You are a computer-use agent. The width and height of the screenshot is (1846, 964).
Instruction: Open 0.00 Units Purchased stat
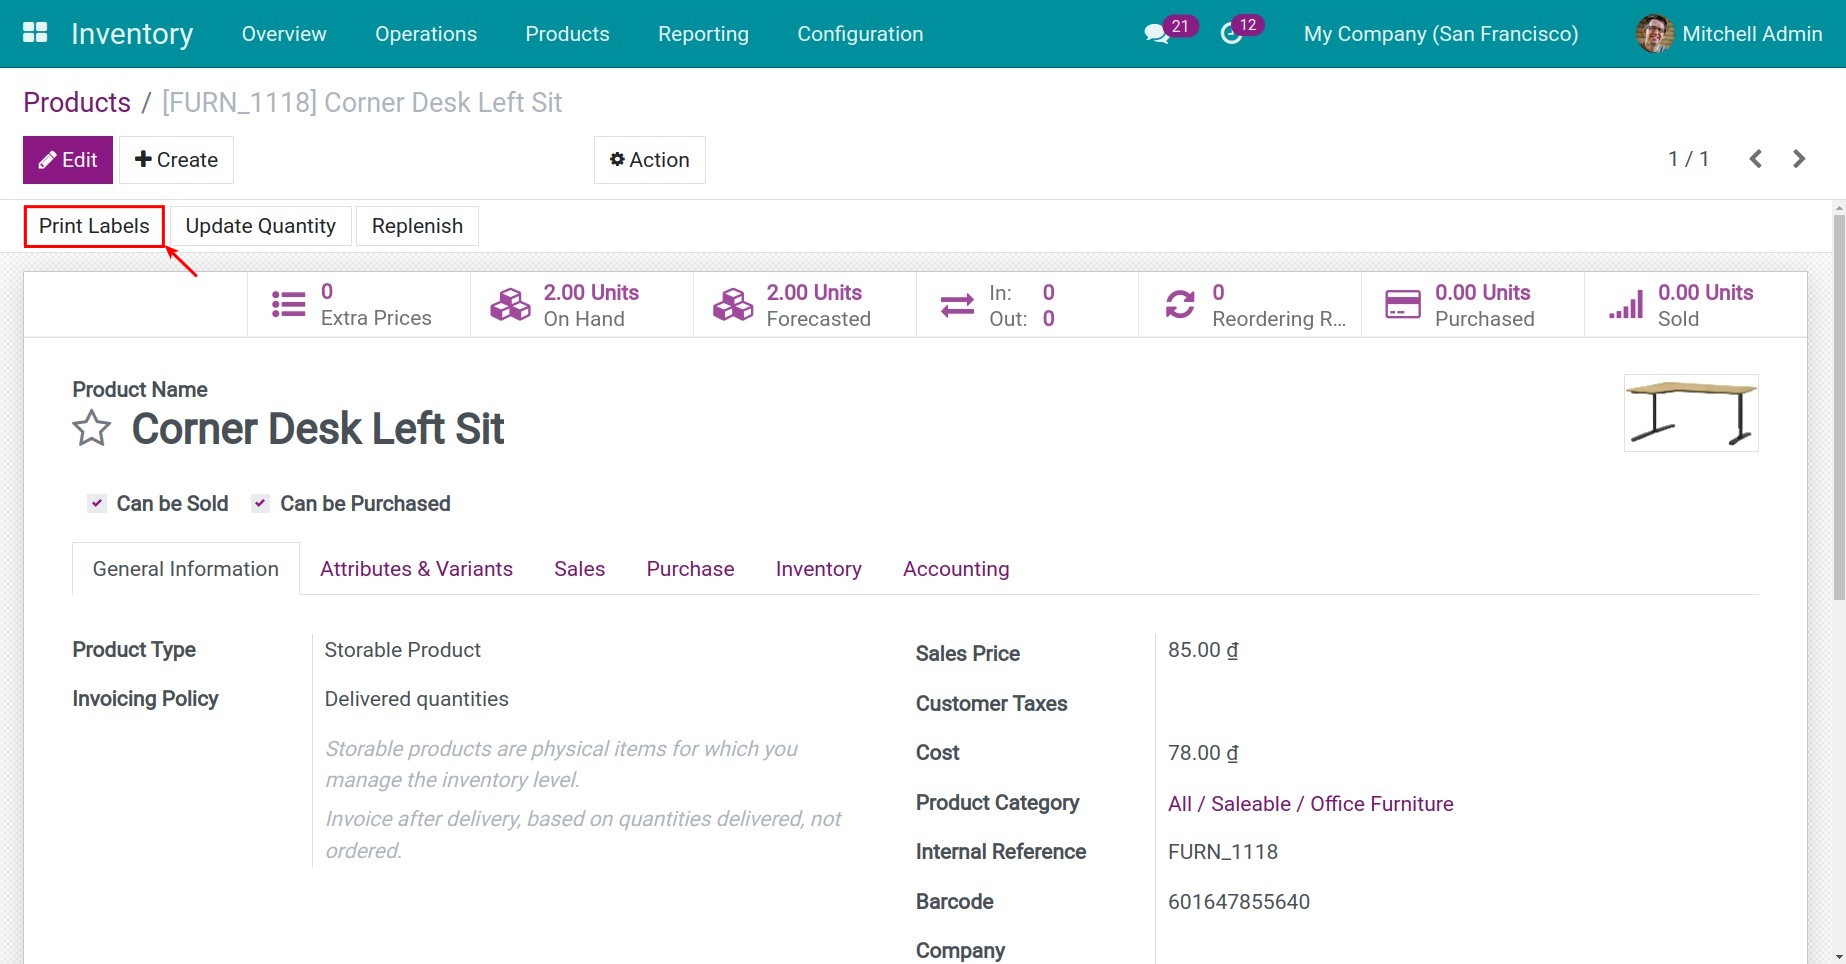(x=1473, y=305)
